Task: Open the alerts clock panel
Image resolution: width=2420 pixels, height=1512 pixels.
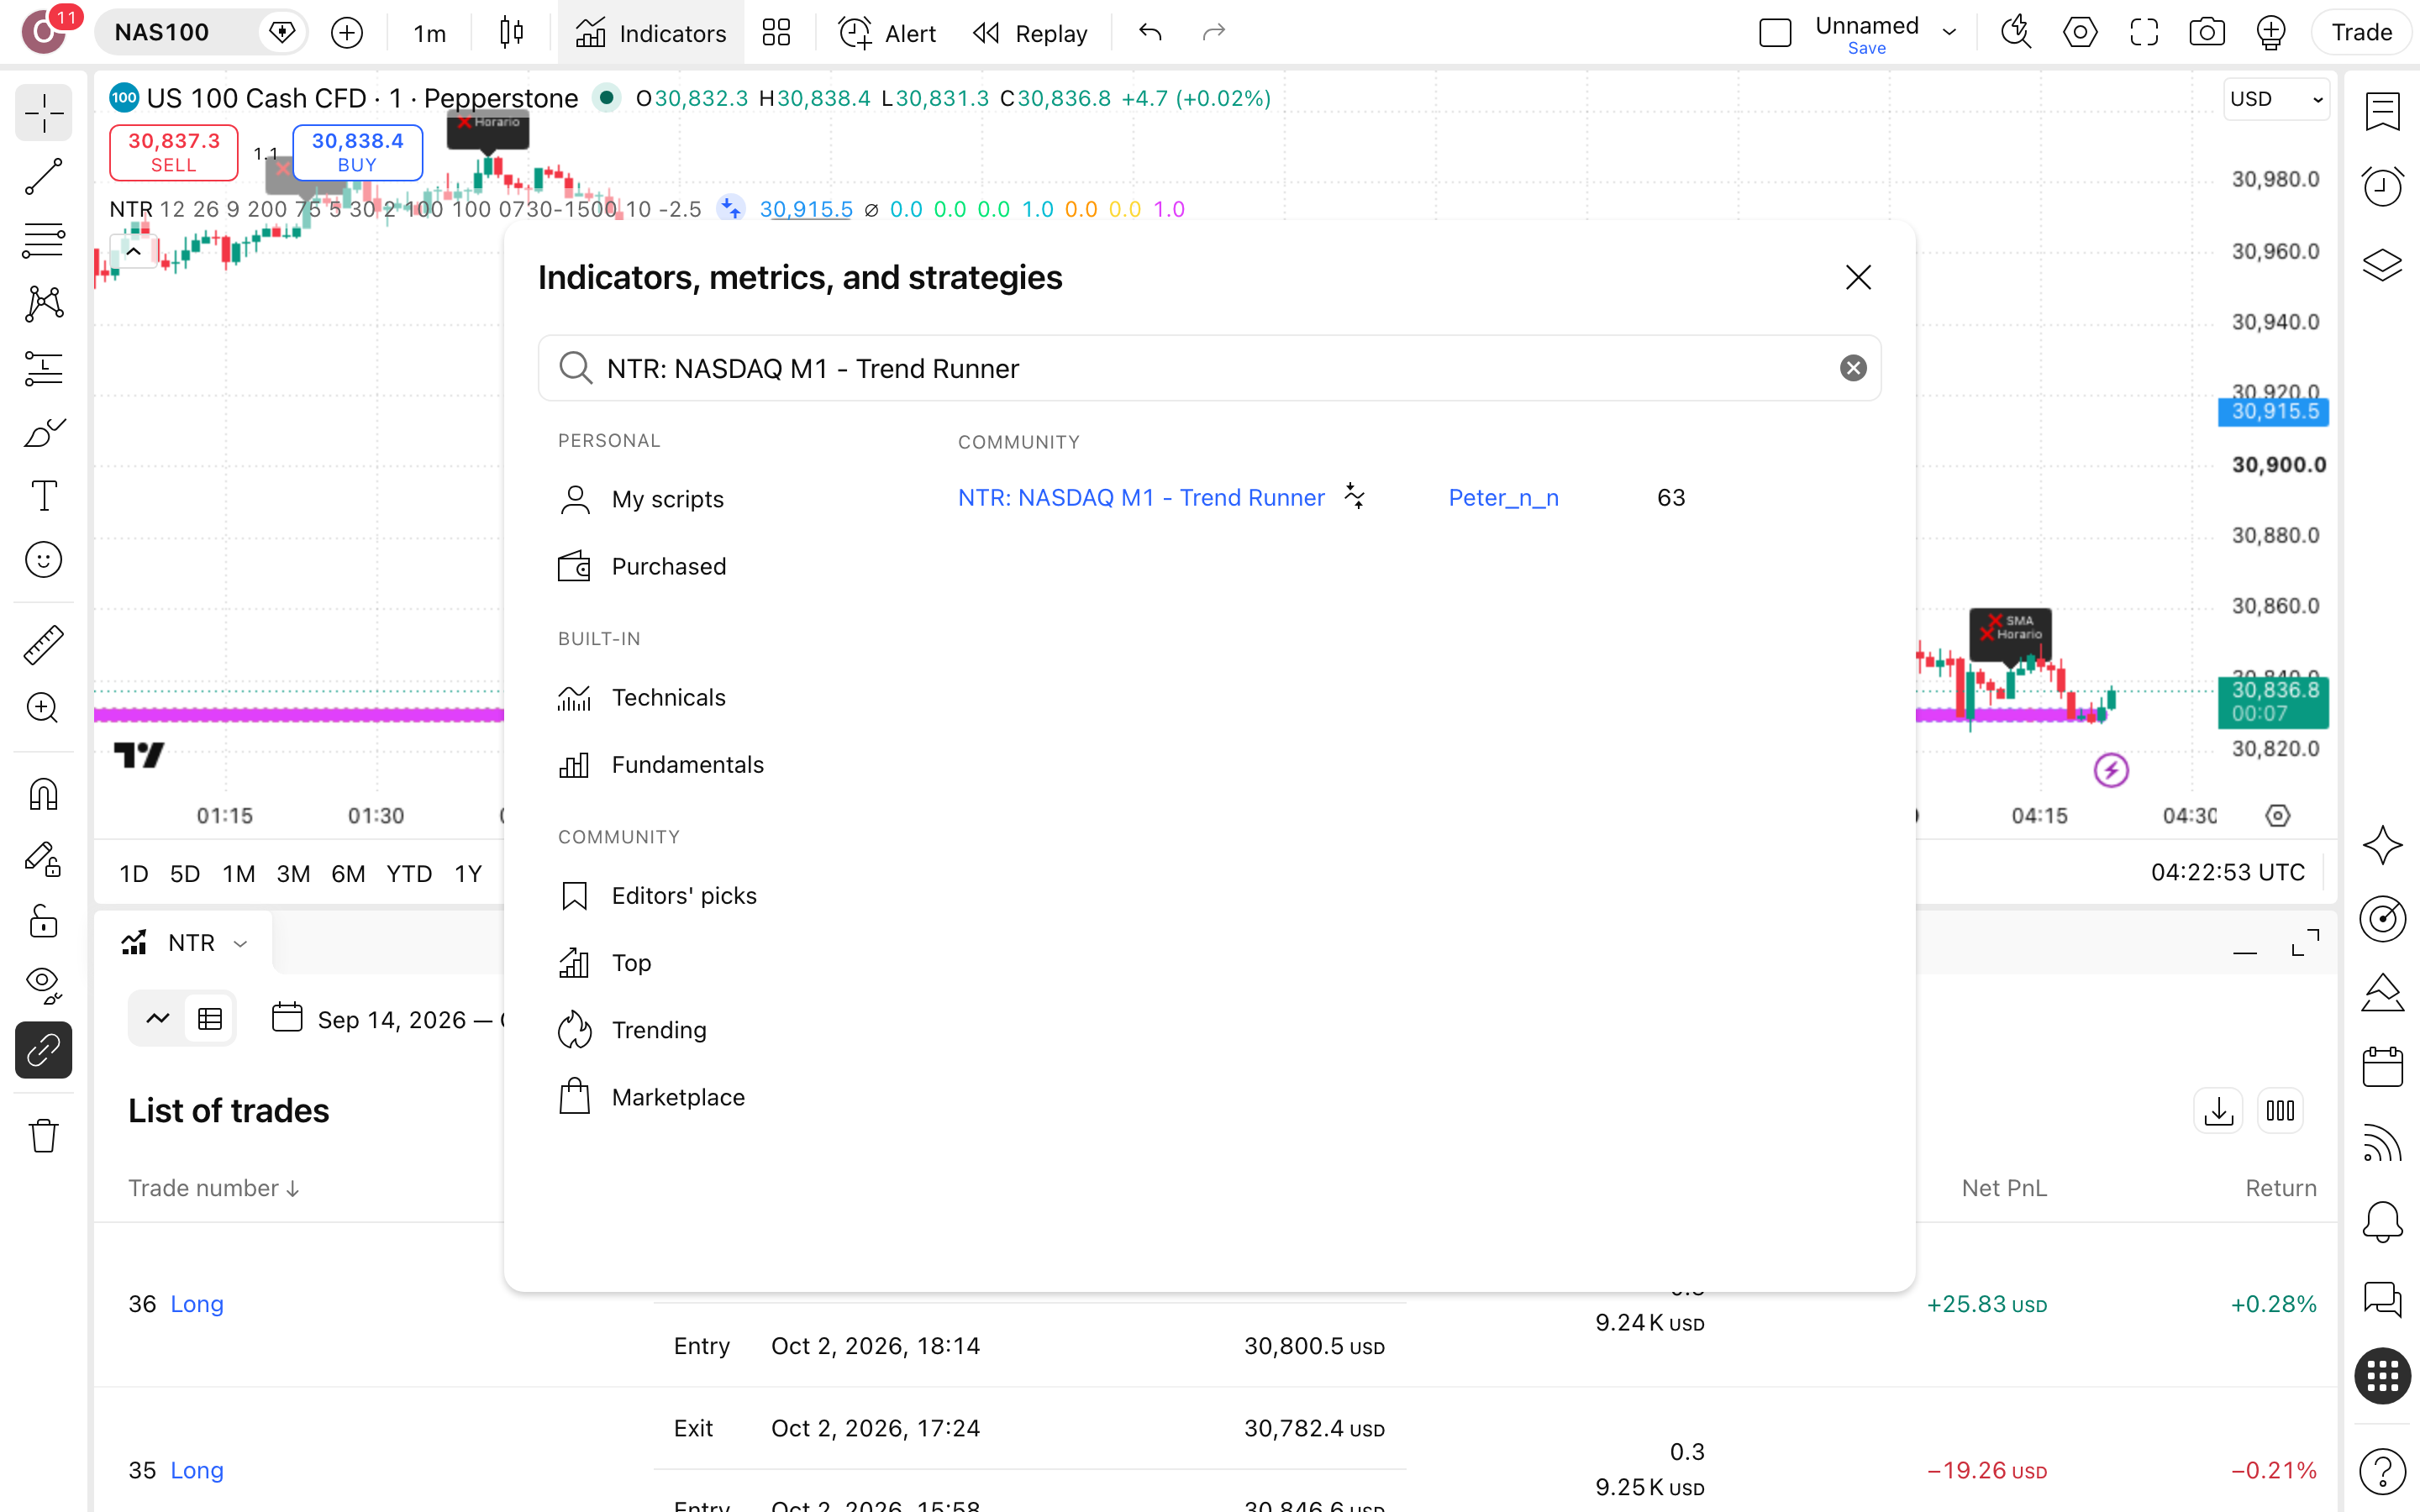Action: point(2382,186)
